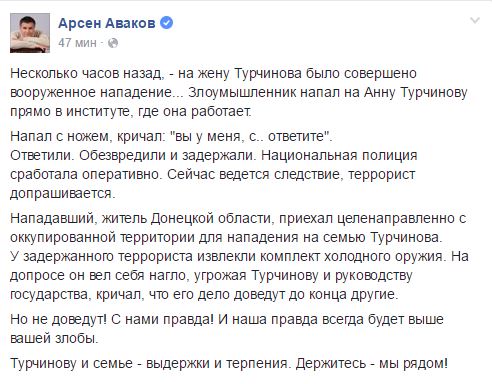The height and width of the screenshot is (384, 492).
Task: Click the sentence С нами правда!
Action: 162,320
